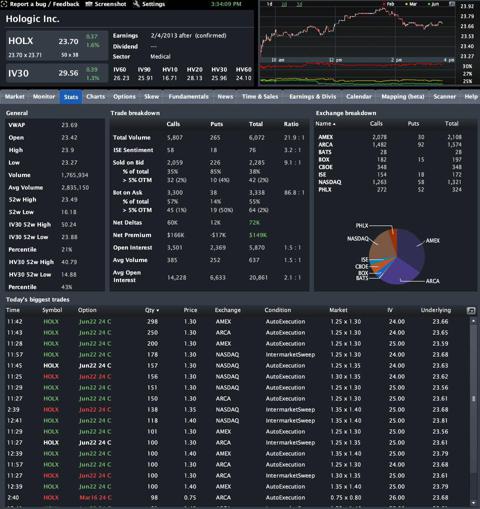
Task: Open the Calendar tab
Action: 359,97
